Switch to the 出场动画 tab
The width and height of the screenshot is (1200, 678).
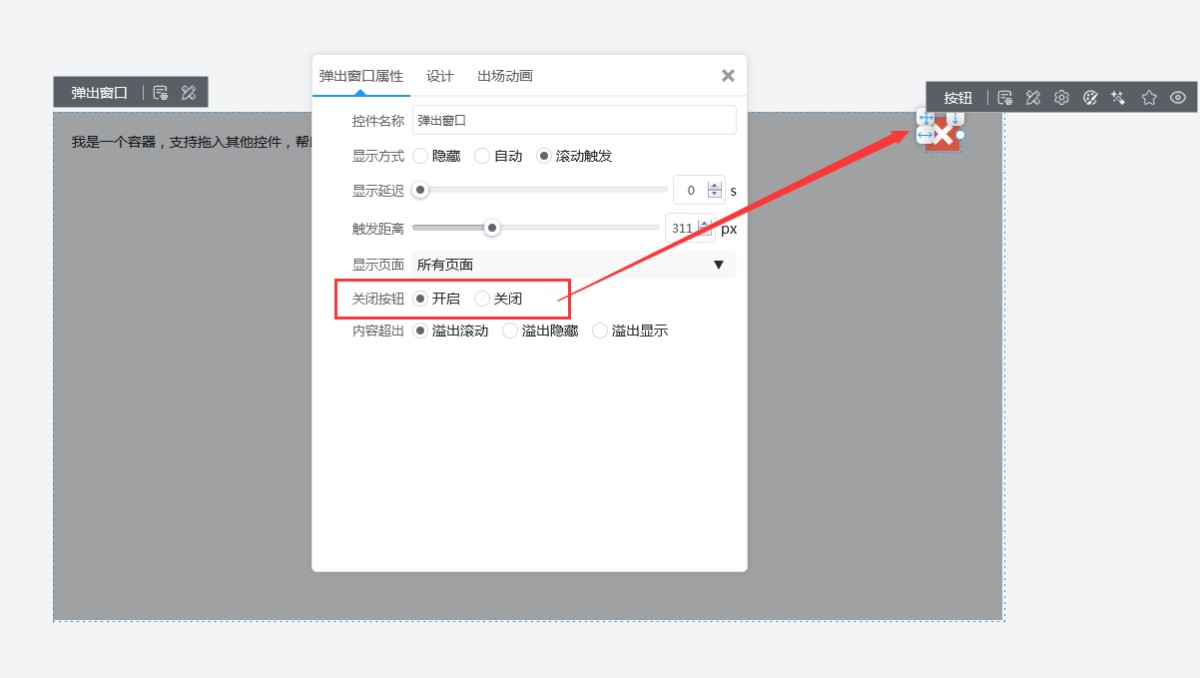point(505,76)
